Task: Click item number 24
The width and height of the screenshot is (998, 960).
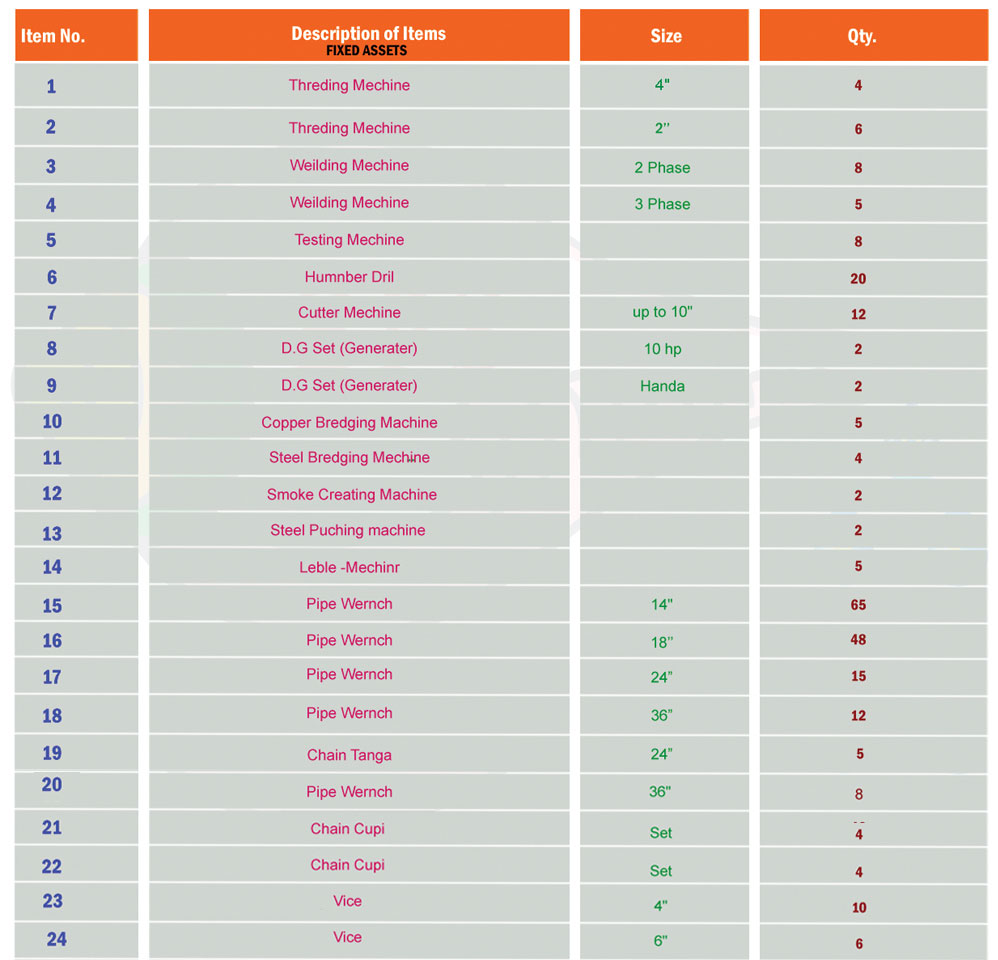Action: click(56, 939)
